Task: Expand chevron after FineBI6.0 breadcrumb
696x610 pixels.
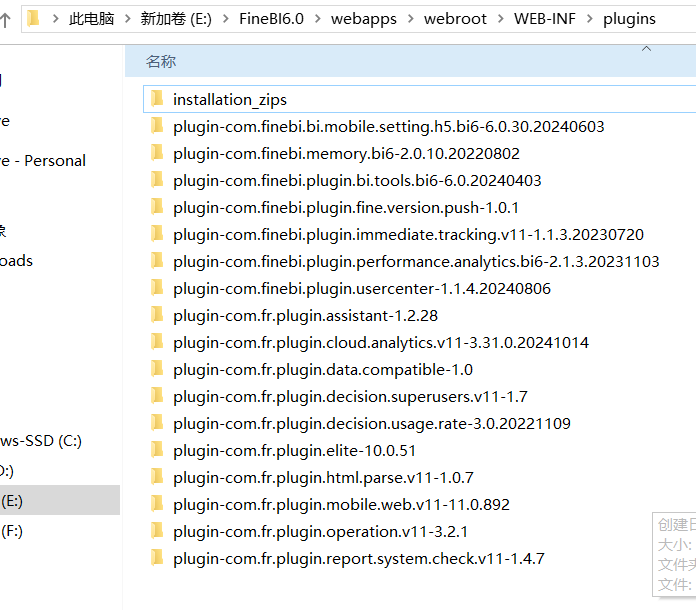Action: [x=317, y=19]
